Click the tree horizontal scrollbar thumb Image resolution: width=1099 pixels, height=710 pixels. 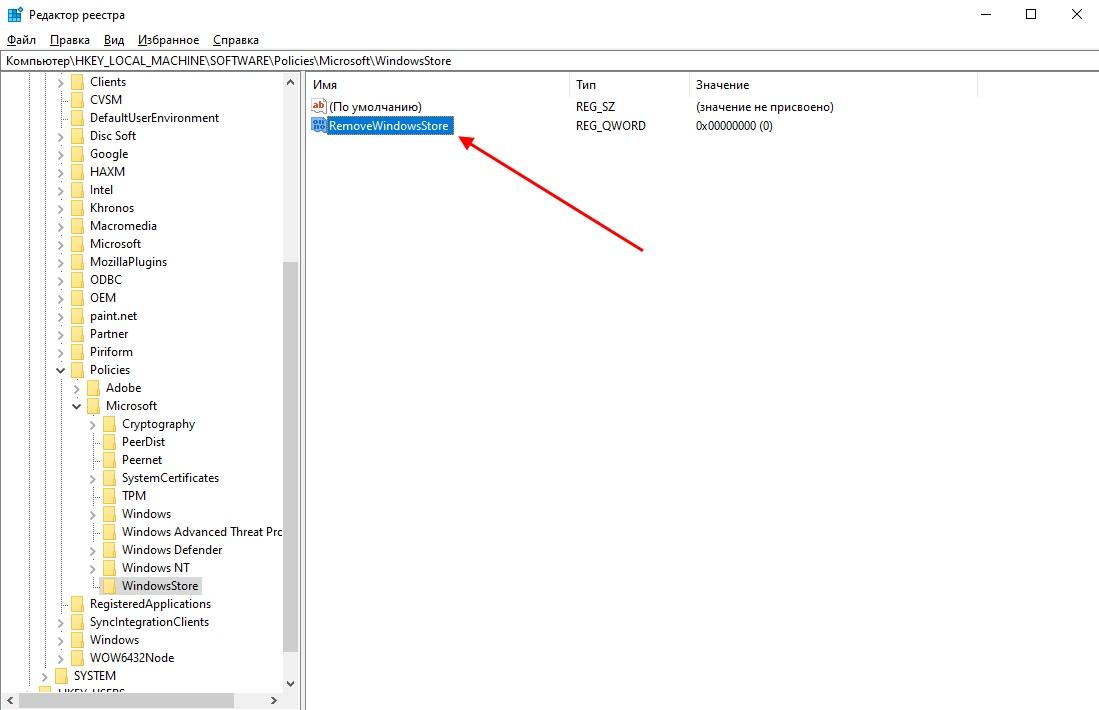126,700
